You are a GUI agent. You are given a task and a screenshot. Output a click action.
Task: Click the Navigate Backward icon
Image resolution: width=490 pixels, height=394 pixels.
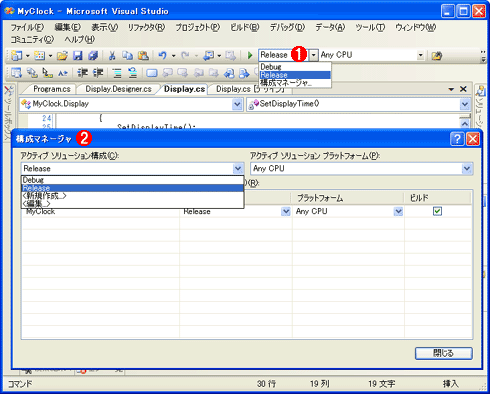[209, 55]
